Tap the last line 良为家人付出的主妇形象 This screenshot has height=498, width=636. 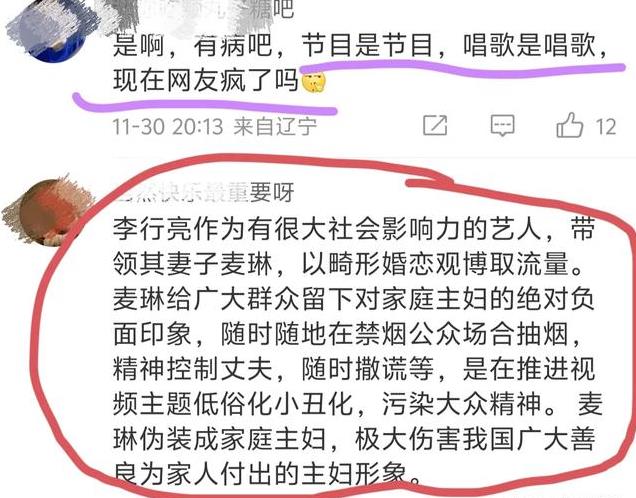266,474
